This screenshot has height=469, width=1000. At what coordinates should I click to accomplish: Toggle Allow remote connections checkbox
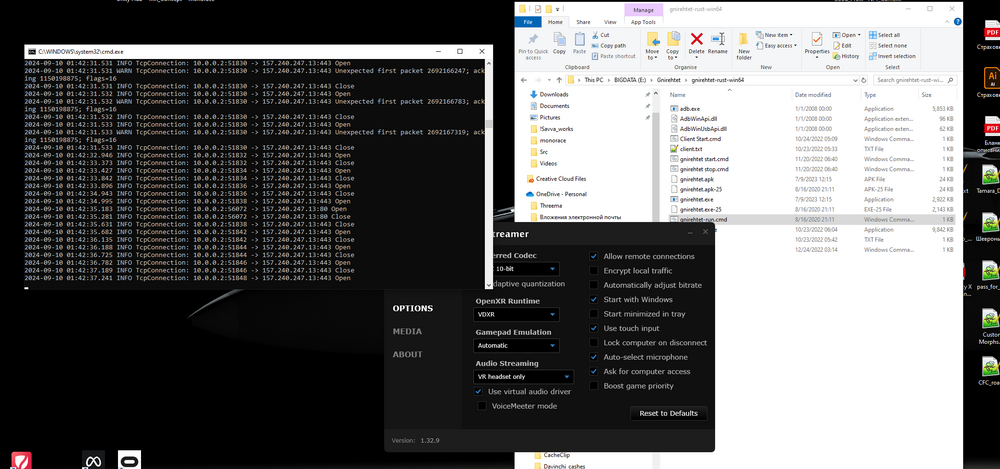click(594, 257)
